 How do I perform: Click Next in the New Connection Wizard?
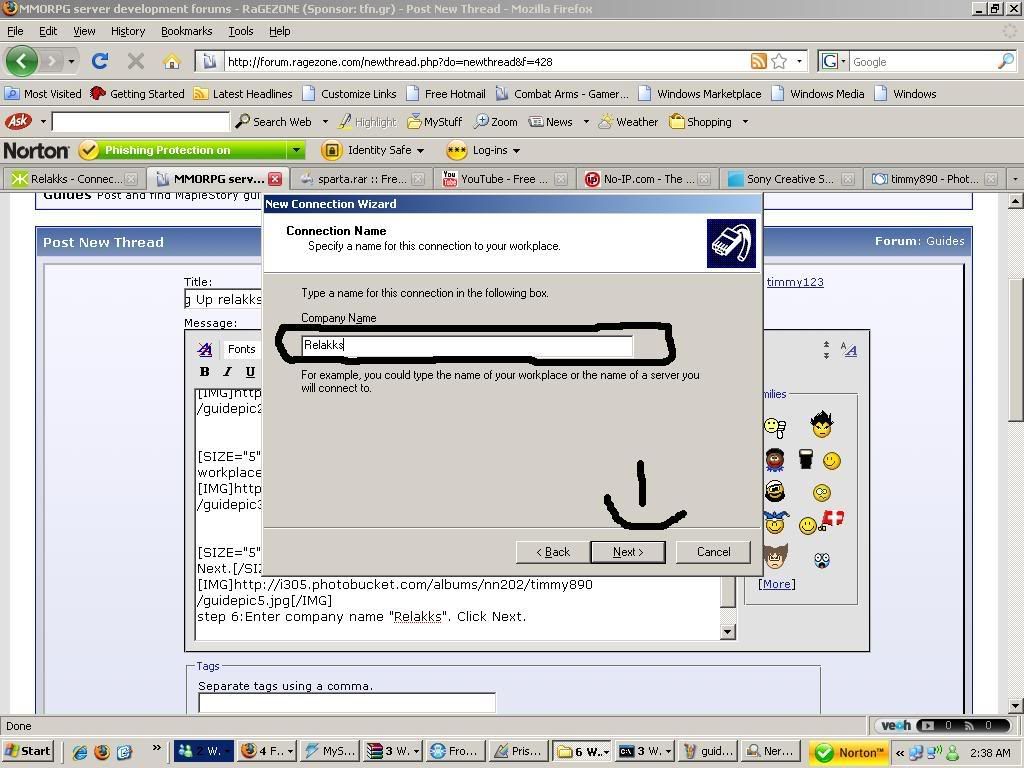(x=628, y=552)
